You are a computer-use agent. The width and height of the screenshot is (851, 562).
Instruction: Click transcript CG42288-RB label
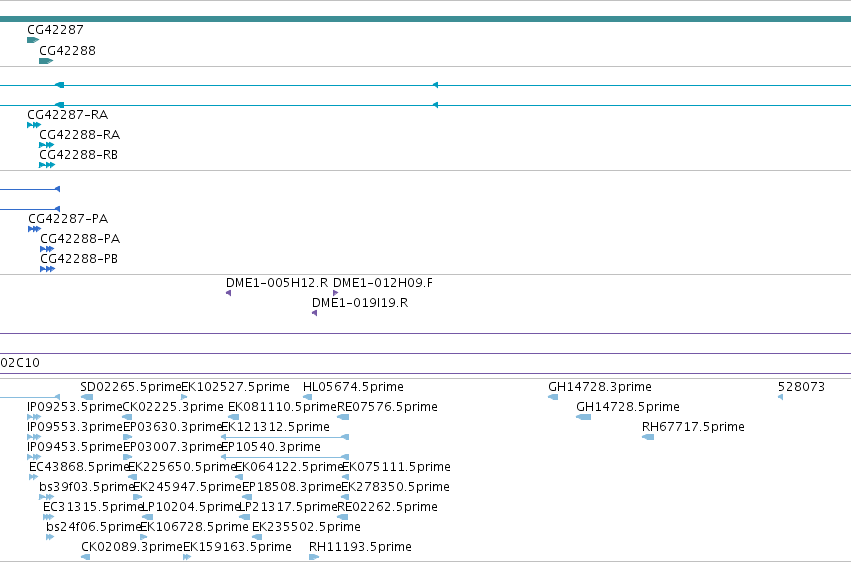(x=78, y=155)
